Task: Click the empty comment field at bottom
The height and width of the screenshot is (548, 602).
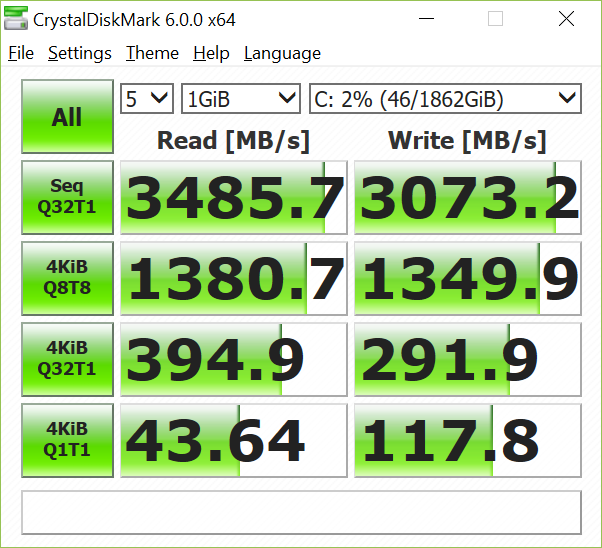Action: click(x=301, y=512)
